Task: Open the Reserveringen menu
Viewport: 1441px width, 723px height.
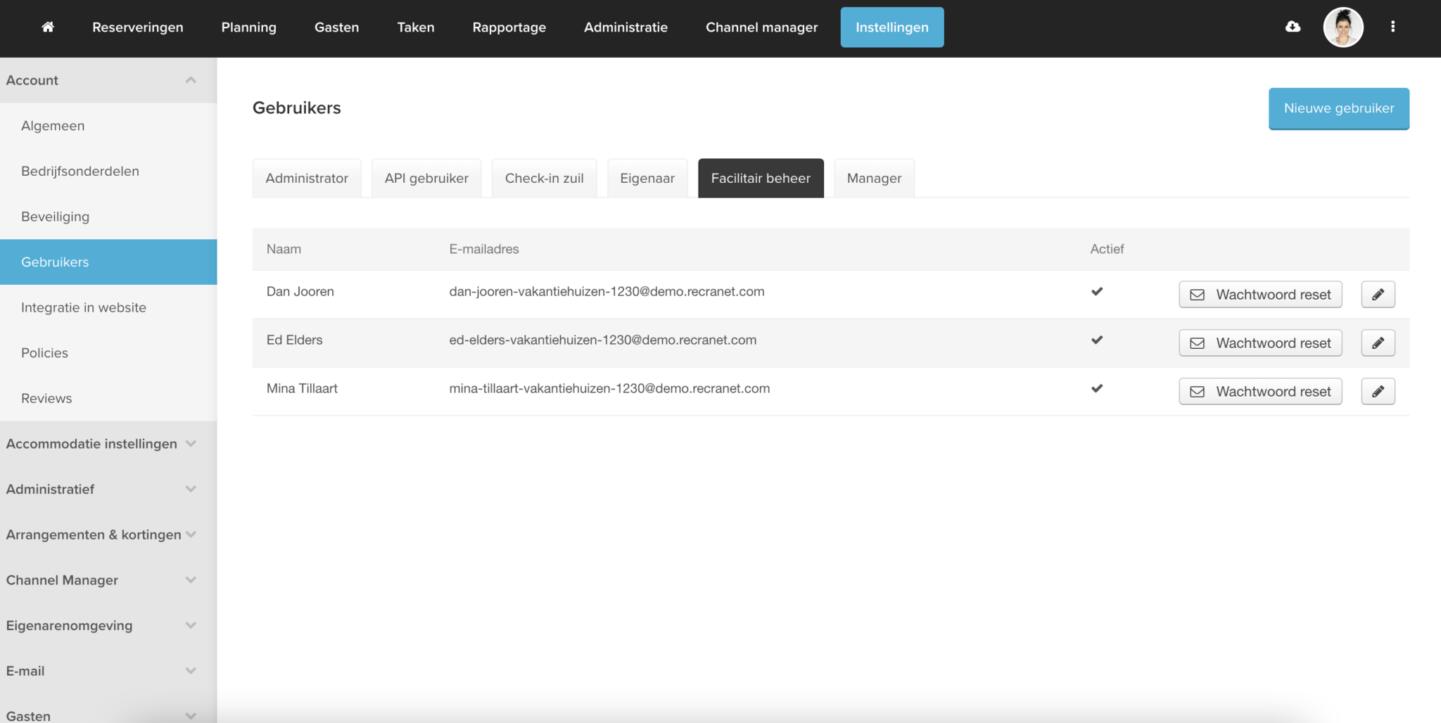Action: coord(138,27)
